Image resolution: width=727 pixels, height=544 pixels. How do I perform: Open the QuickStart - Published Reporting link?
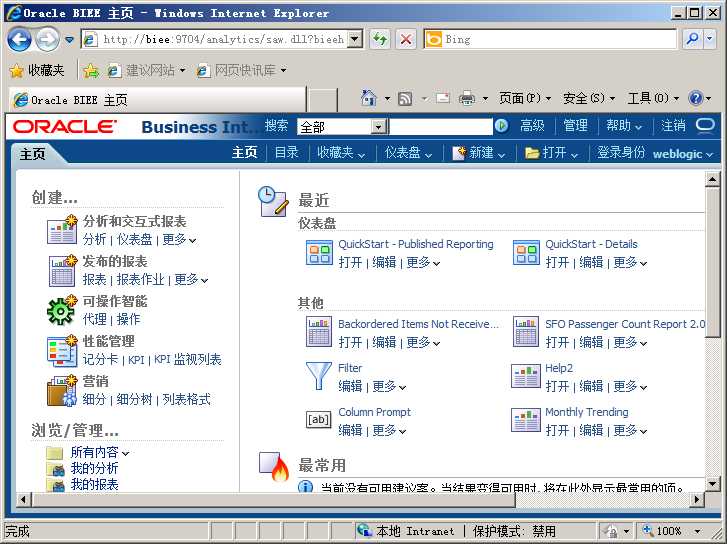tap(415, 244)
